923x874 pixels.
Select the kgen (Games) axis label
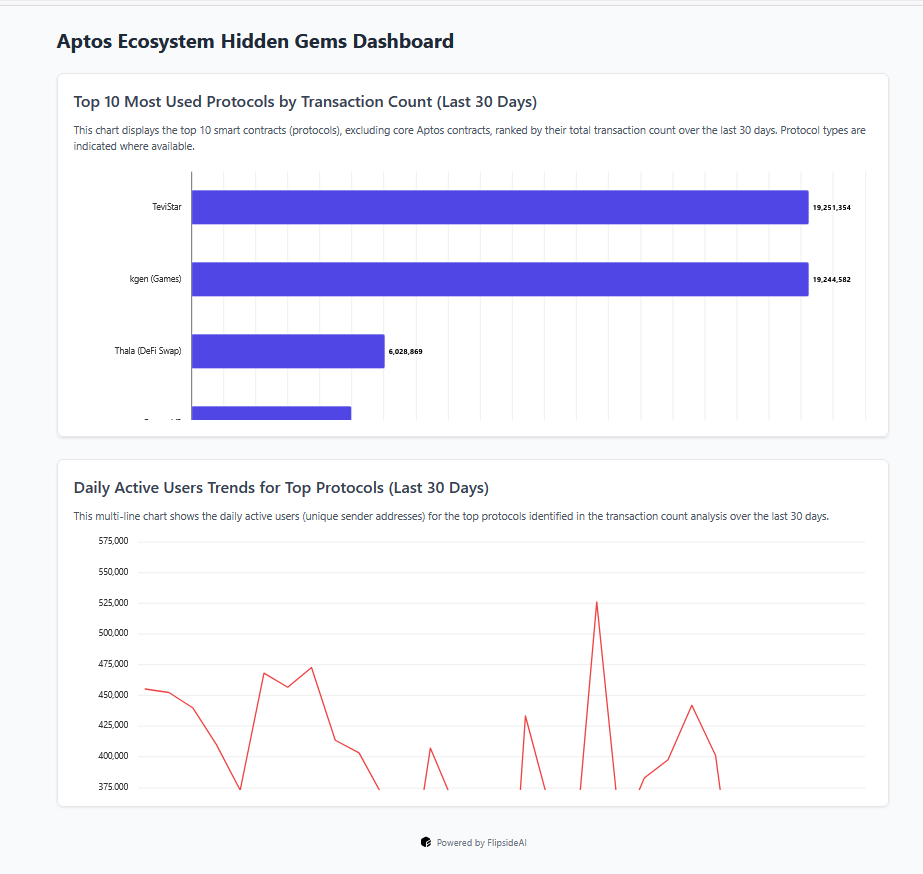tap(155, 279)
